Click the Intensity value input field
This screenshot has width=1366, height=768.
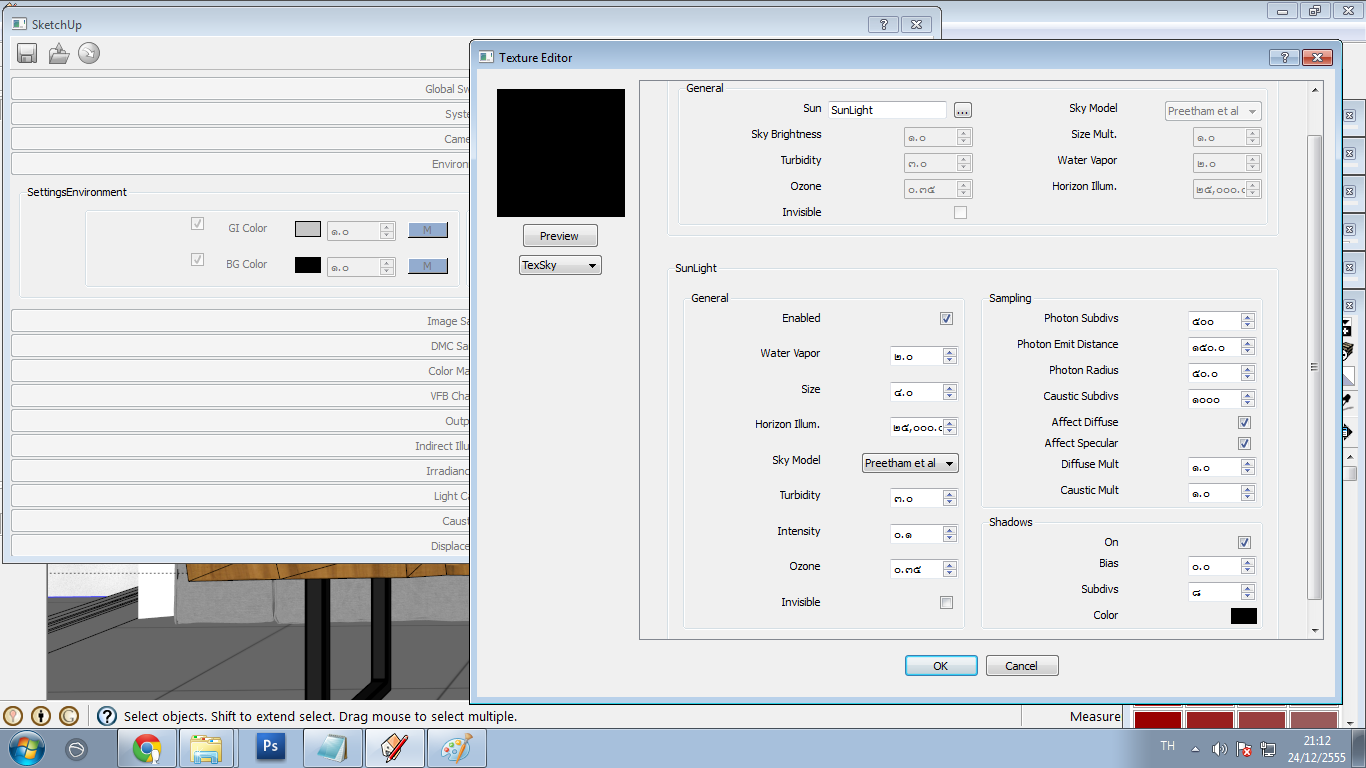pos(916,535)
